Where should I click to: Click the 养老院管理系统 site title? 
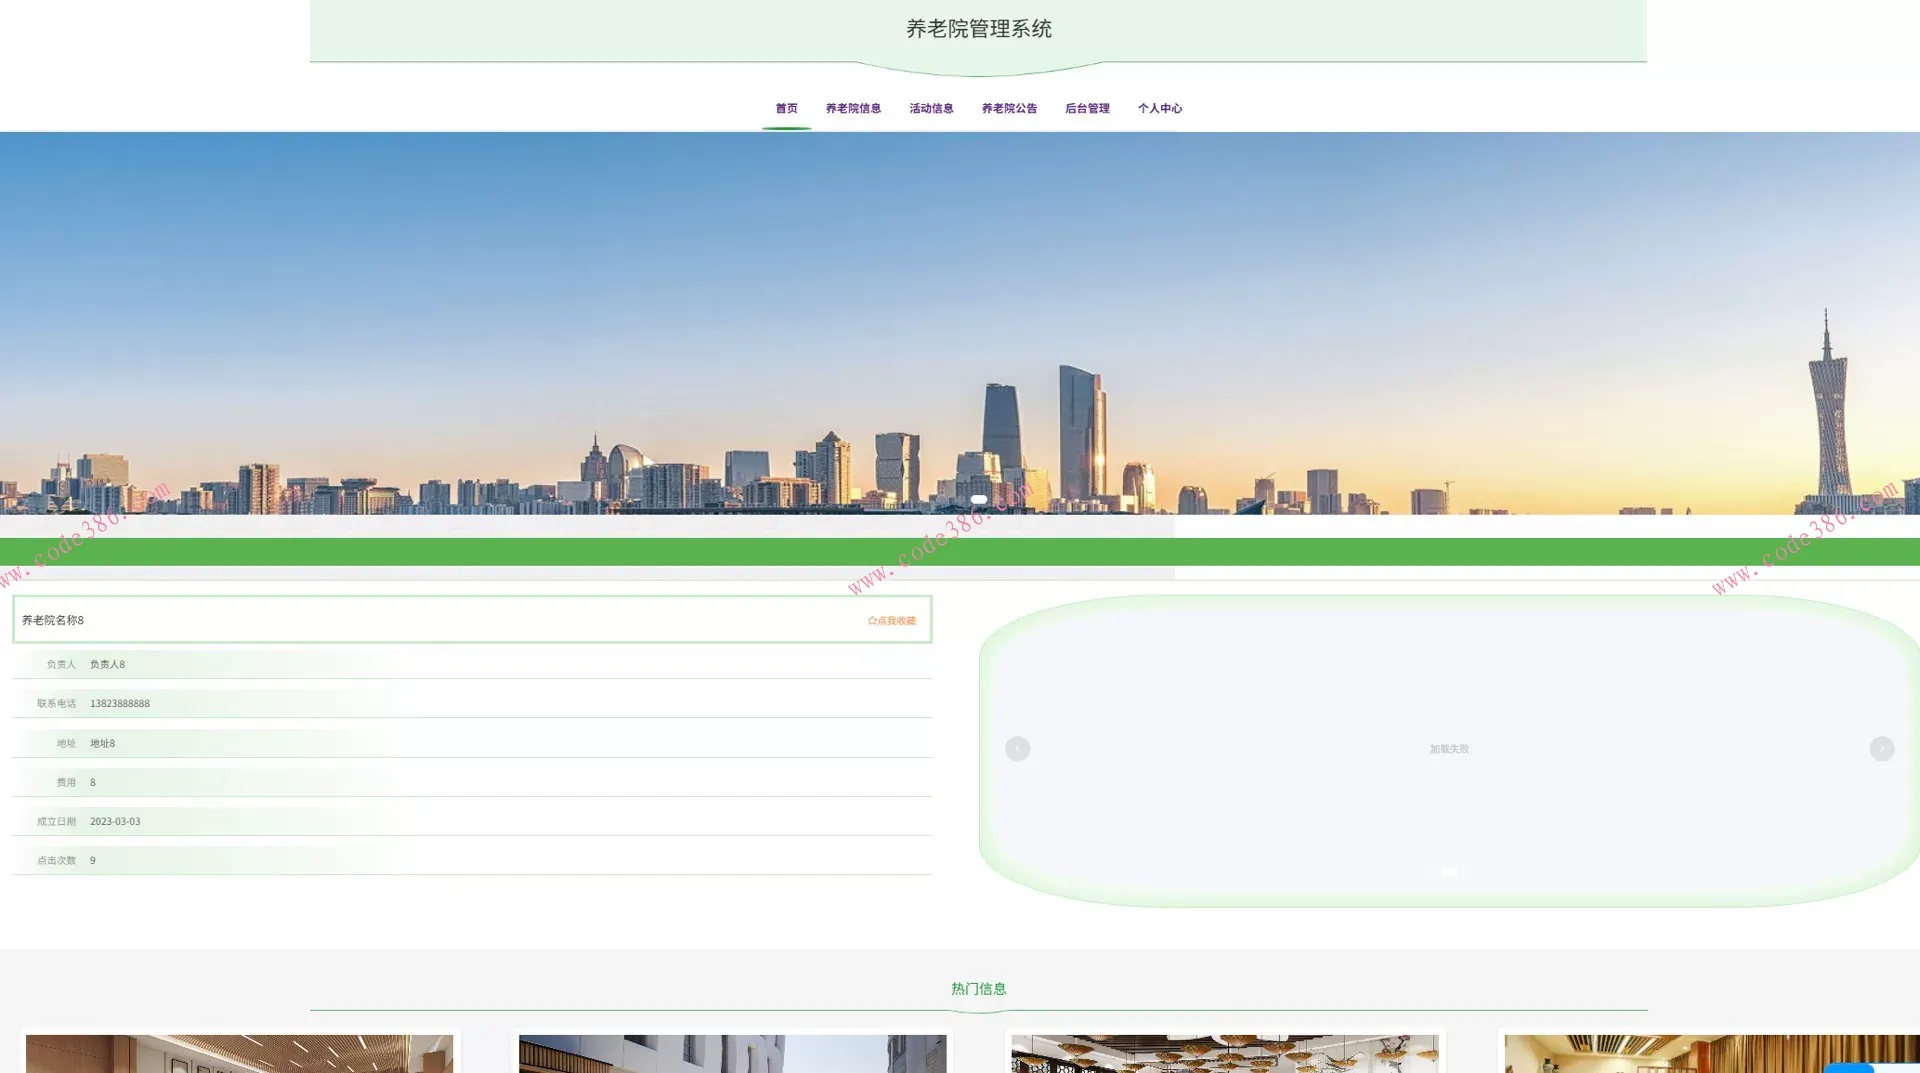coord(979,29)
